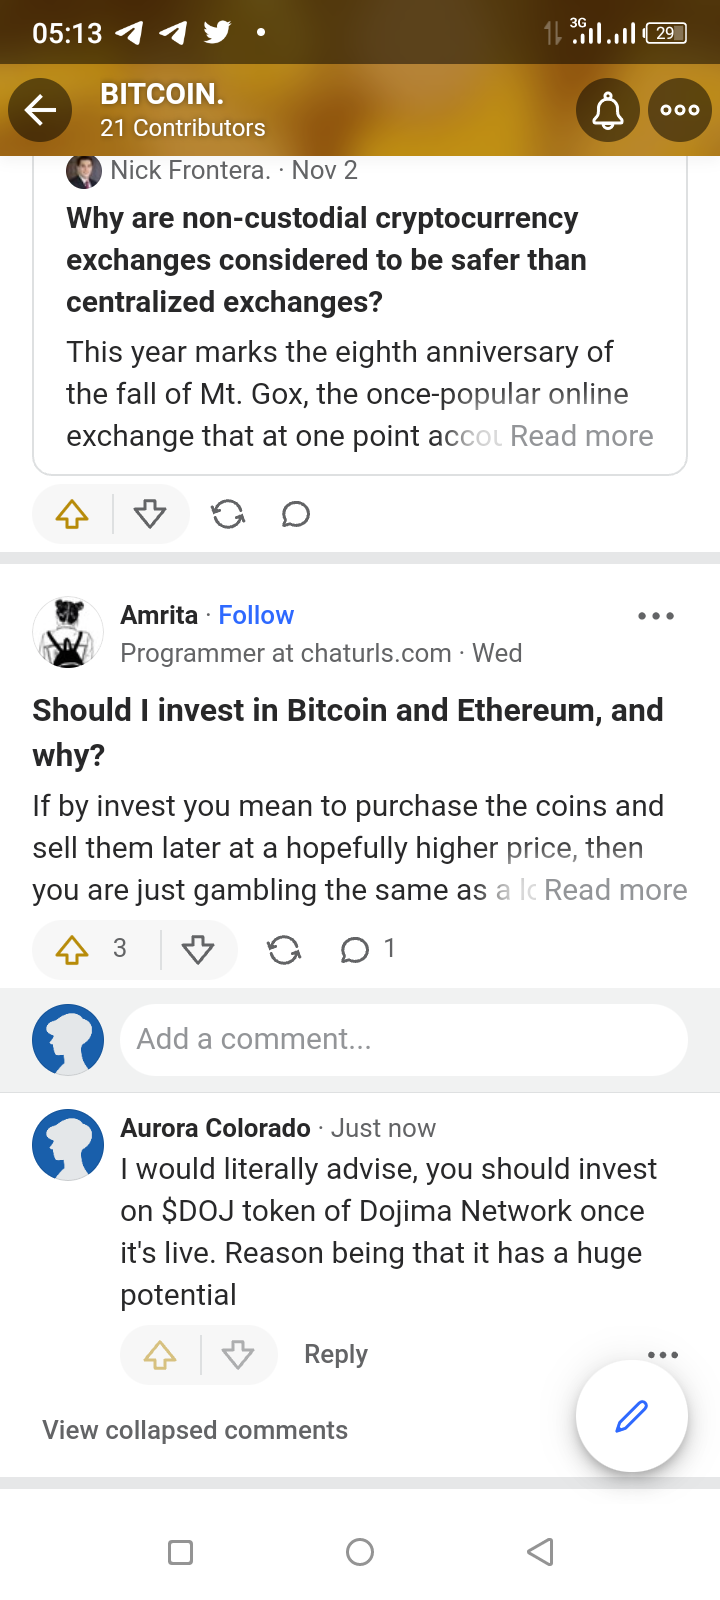Downvote Amrita's answer
The height and width of the screenshot is (1600, 720).
tap(198, 949)
